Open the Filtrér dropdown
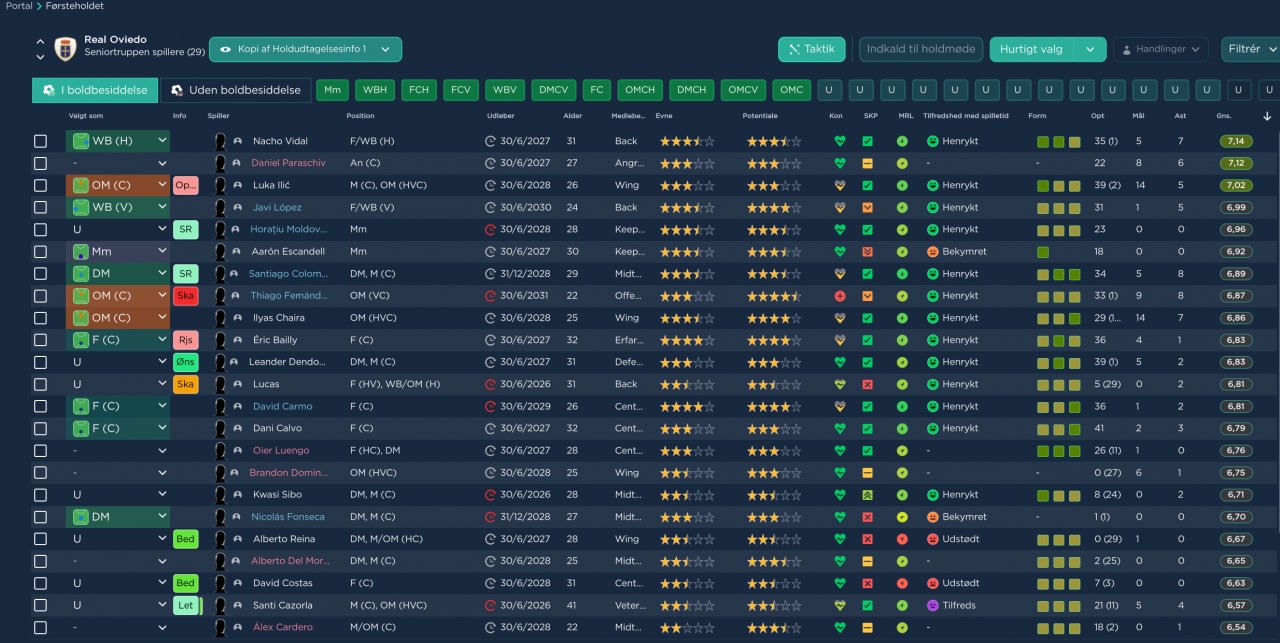Screen dimensions: 1280x643 (1251, 49)
